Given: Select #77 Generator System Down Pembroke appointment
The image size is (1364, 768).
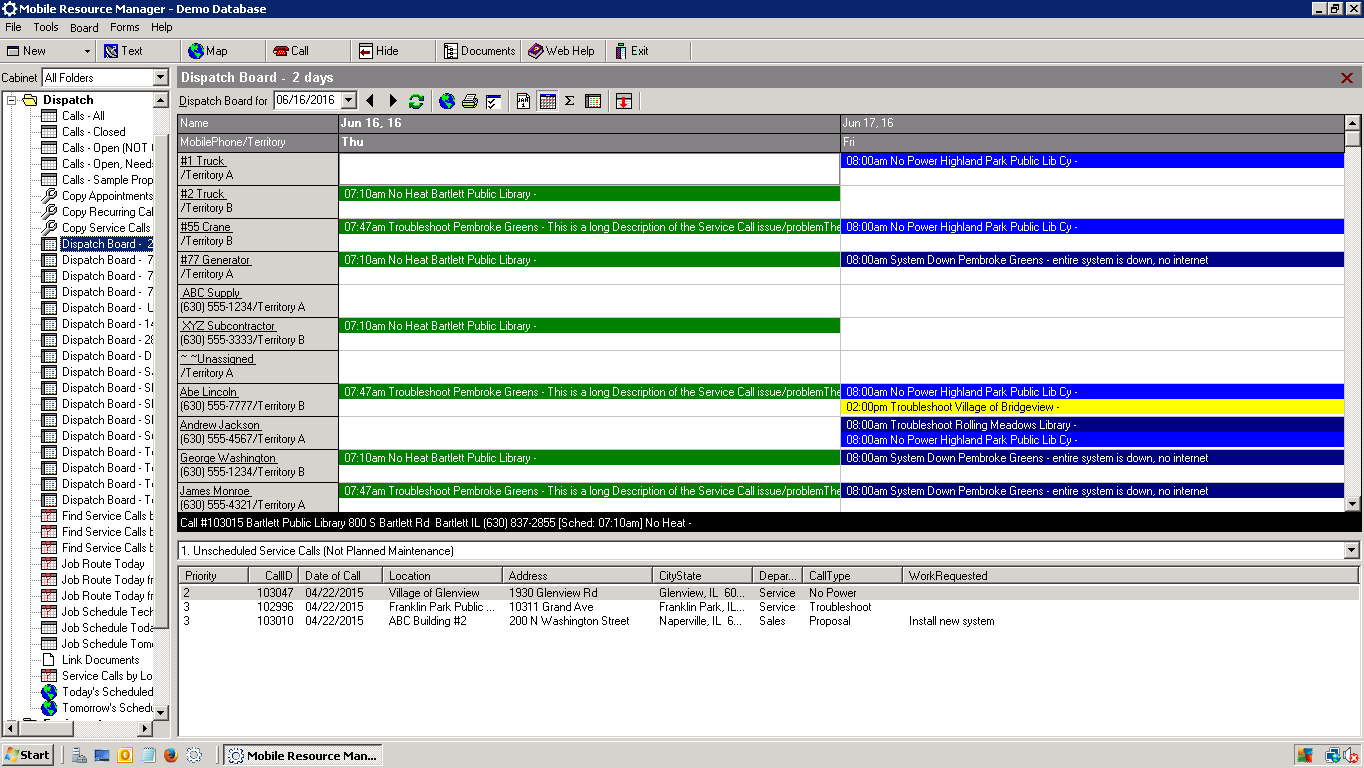Looking at the screenshot, I should pyautogui.click(x=1092, y=260).
